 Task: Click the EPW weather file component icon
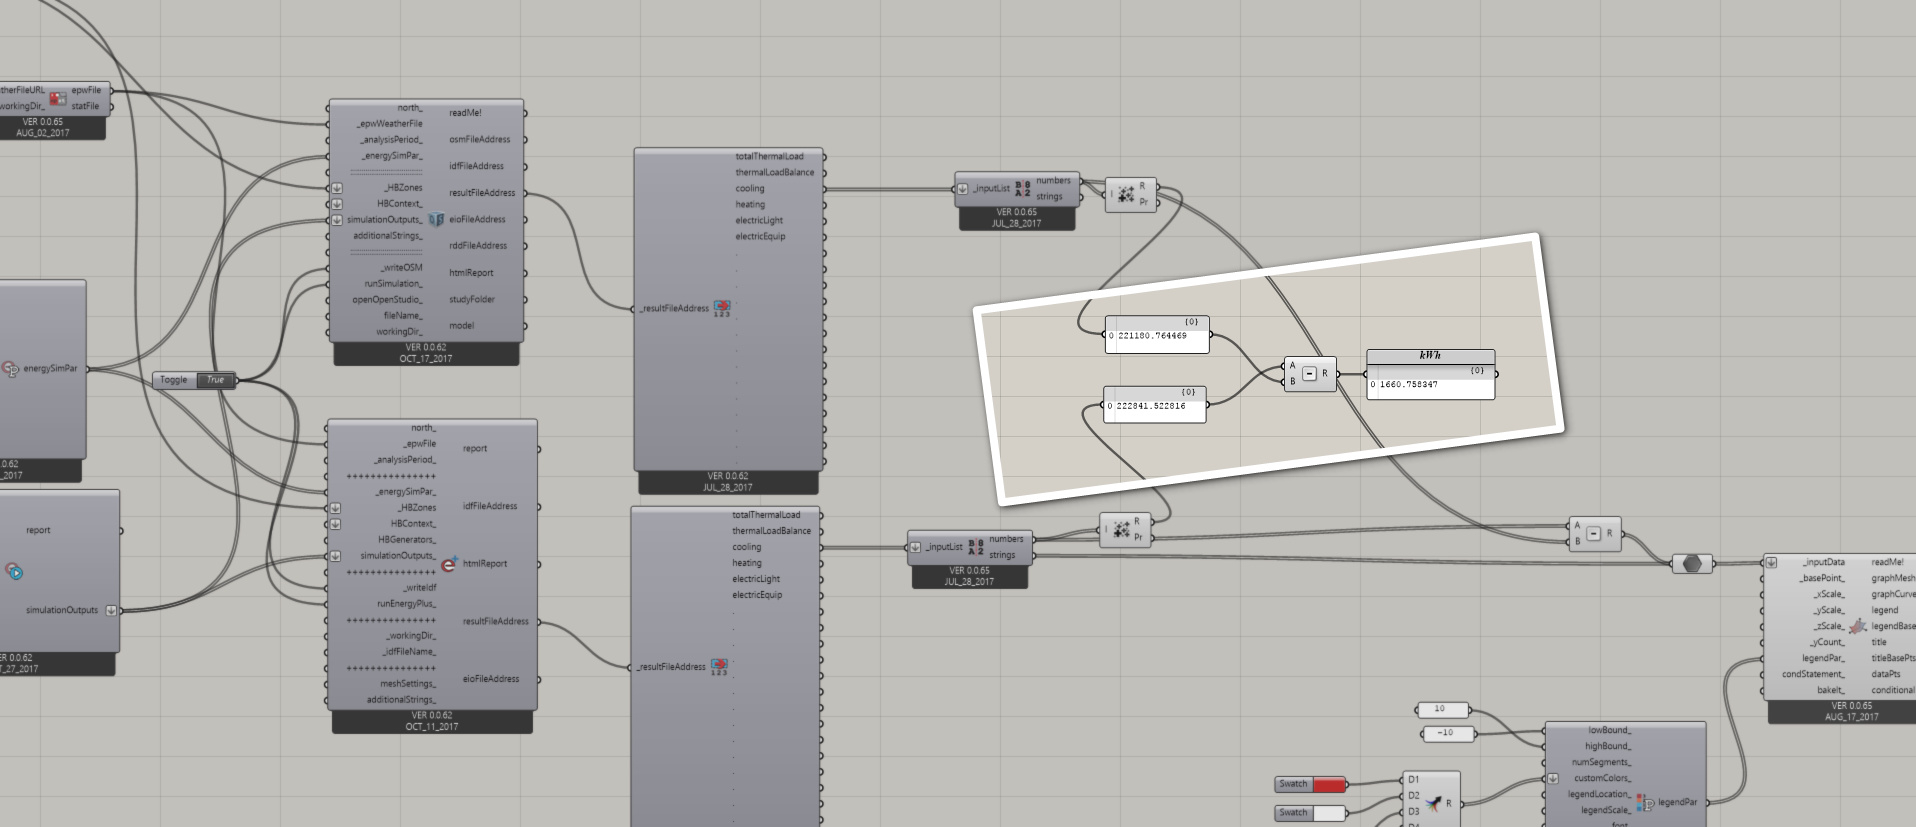coord(58,98)
